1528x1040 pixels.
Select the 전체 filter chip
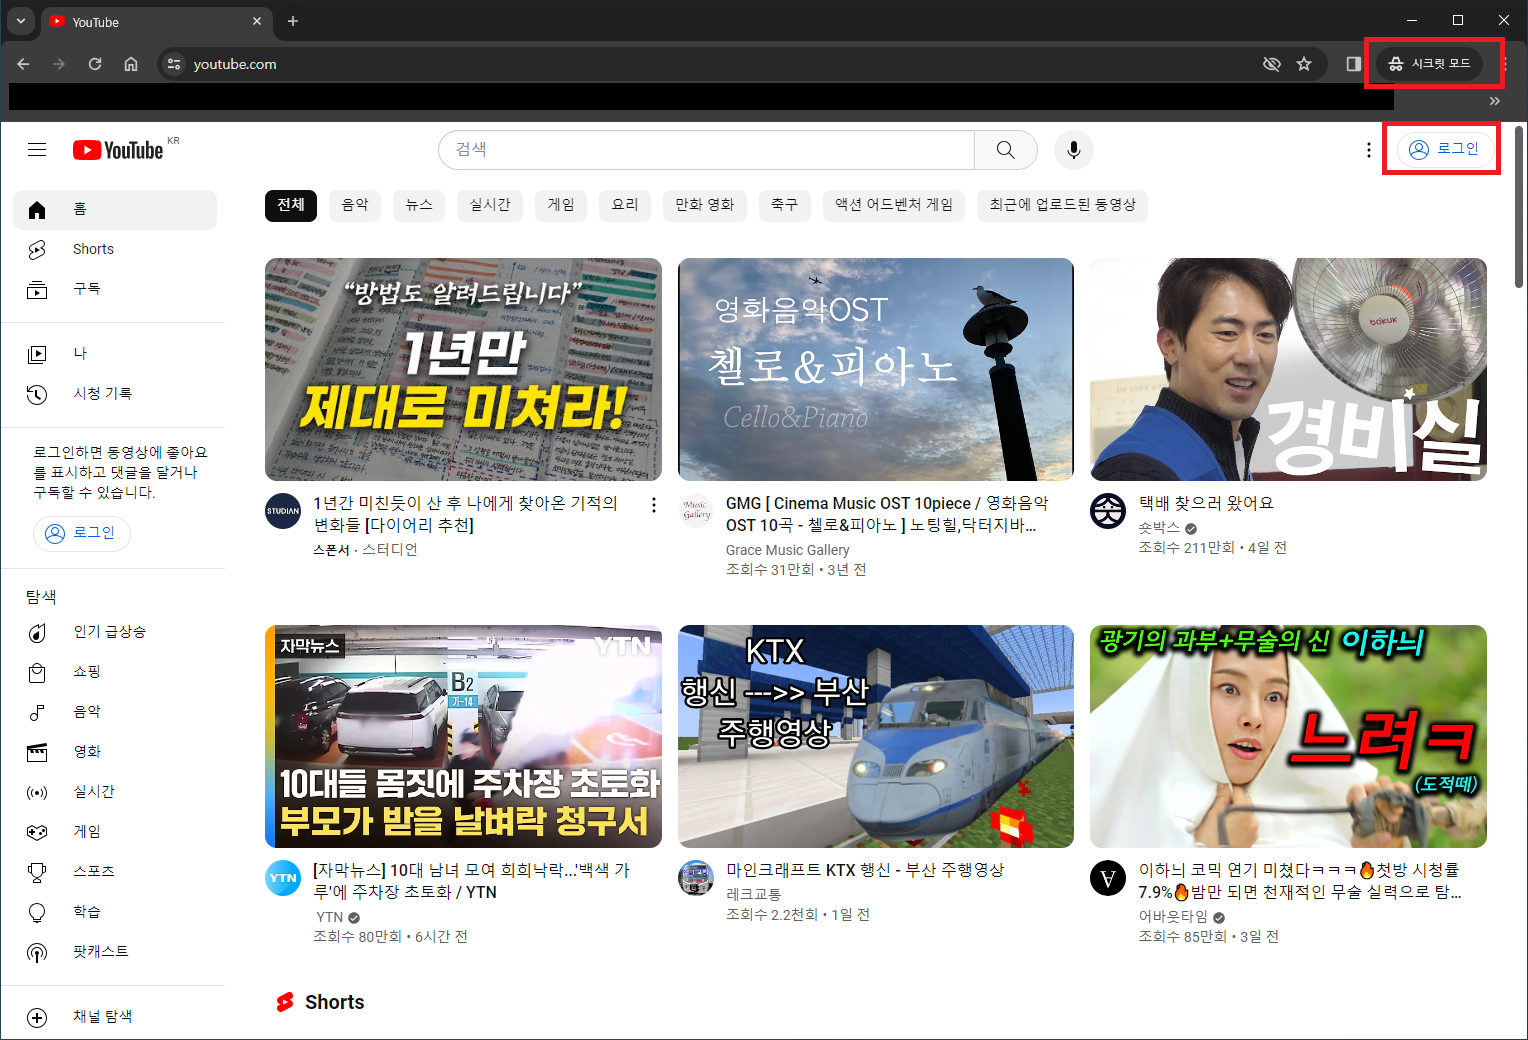point(291,205)
